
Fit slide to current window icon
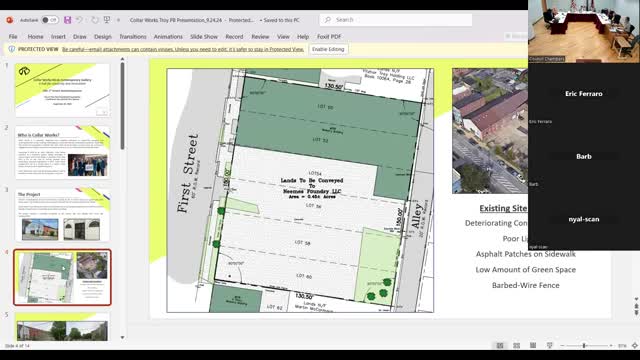pos(635,346)
